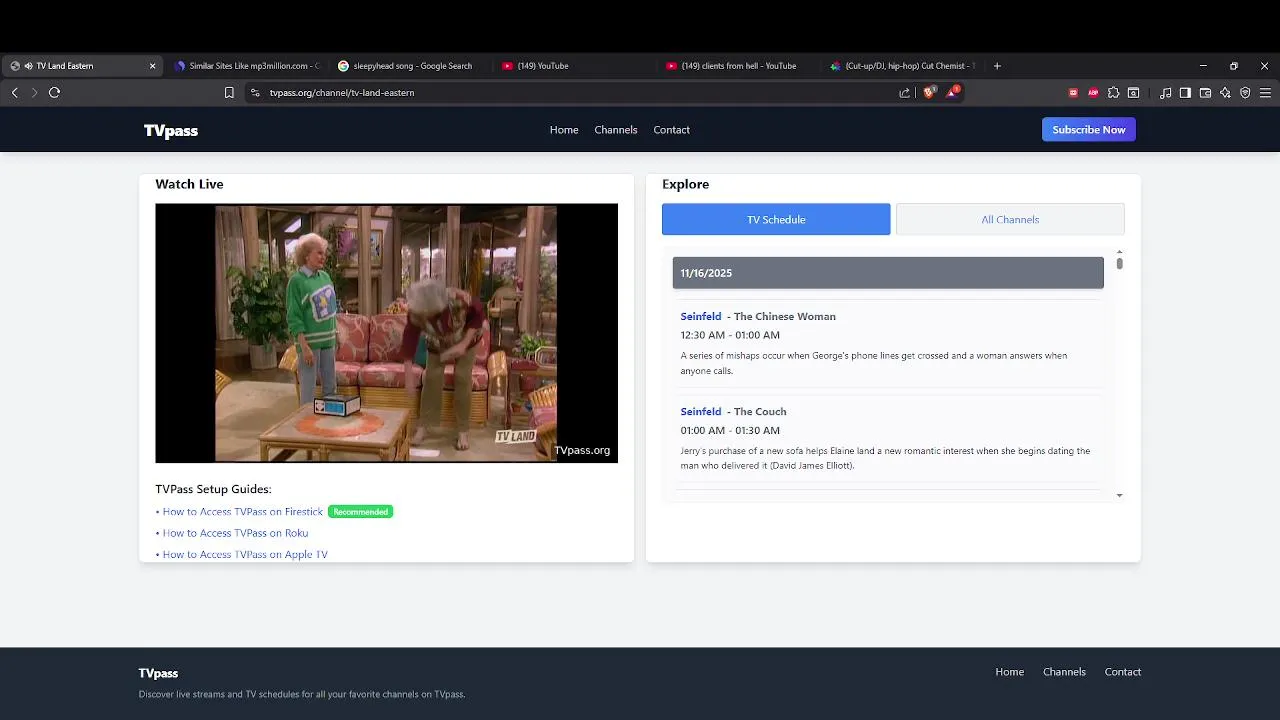Open the extensions puzzle-piece menu
1280x720 pixels.
click(1113, 92)
